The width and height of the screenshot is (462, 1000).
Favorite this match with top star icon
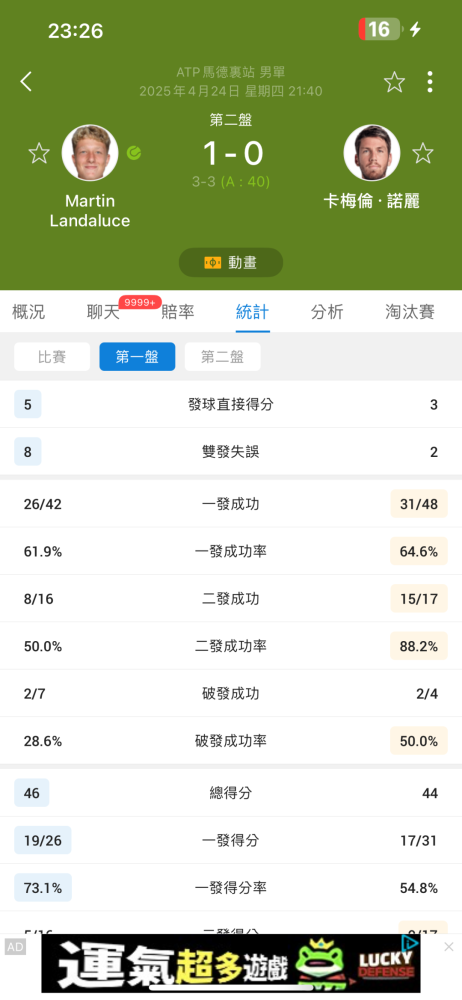pos(394,82)
